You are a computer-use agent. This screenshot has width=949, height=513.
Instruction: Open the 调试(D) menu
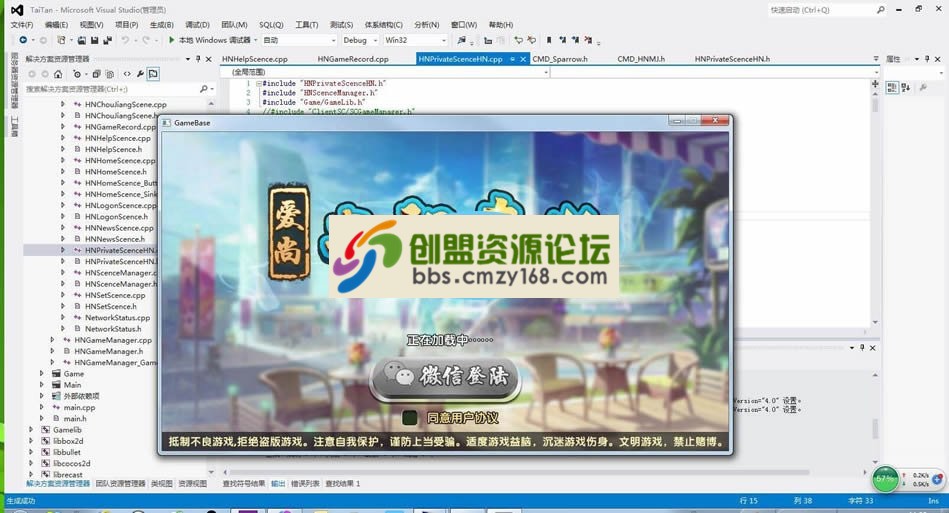coord(197,25)
